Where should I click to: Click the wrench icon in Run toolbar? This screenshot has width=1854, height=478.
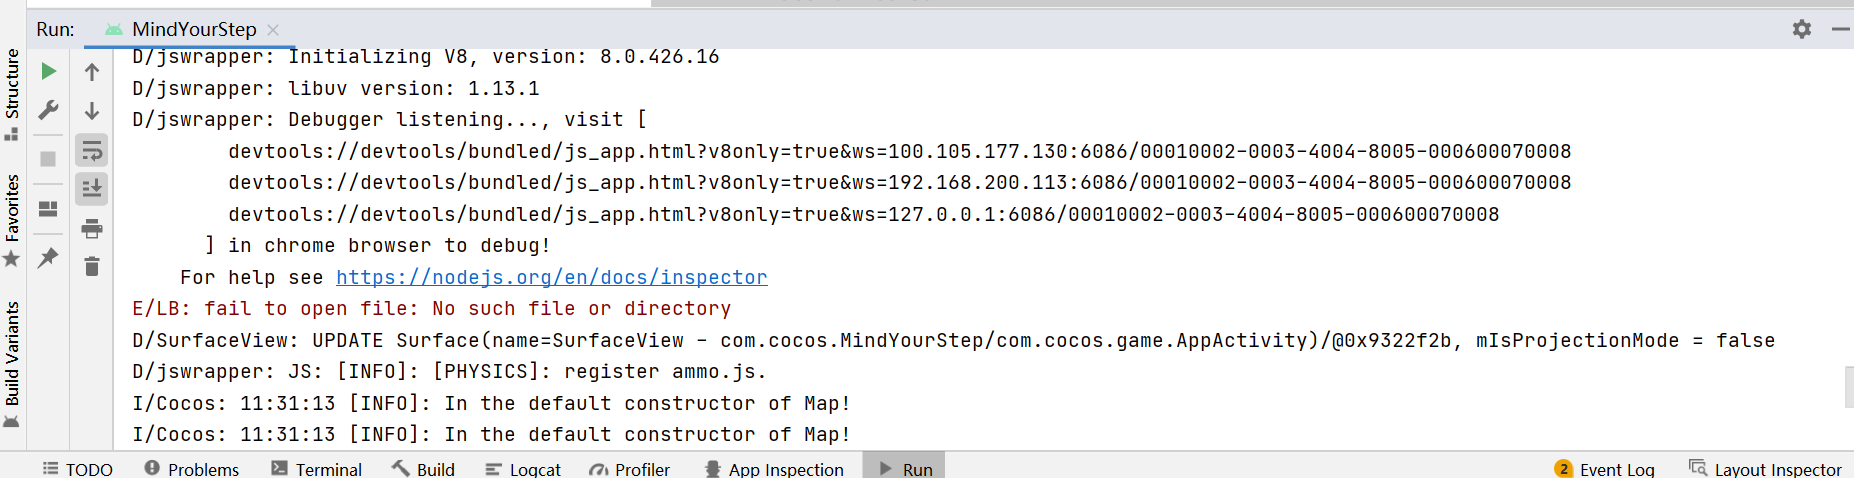[x=48, y=110]
